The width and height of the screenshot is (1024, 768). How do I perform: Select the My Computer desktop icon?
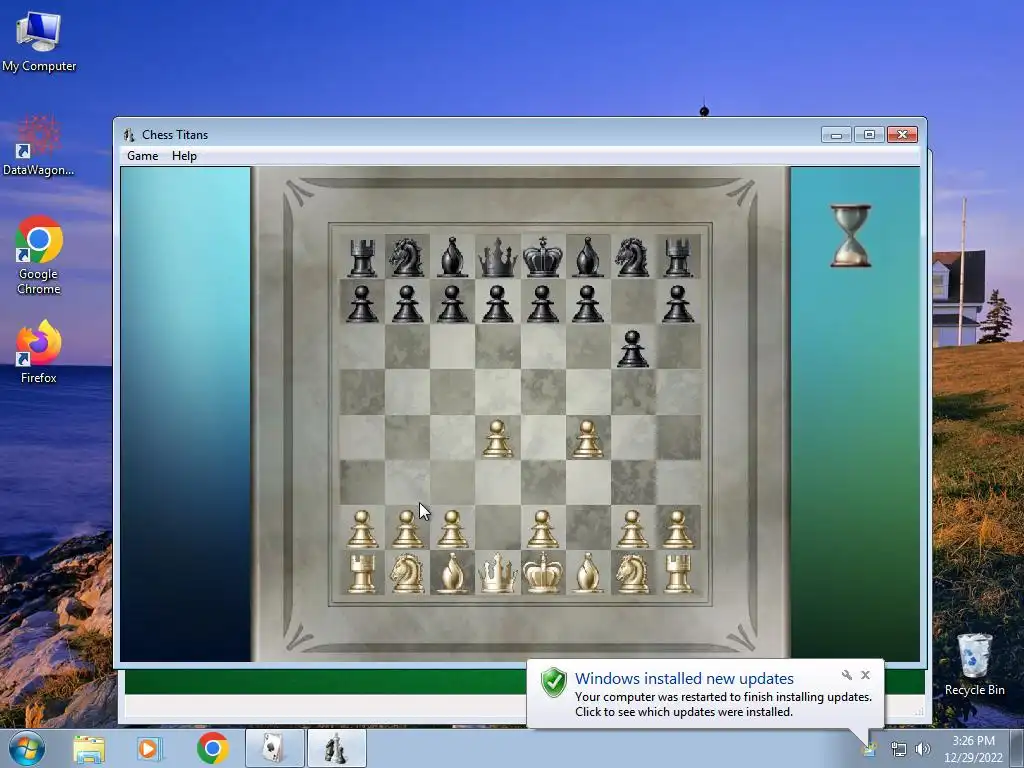[x=39, y=41]
